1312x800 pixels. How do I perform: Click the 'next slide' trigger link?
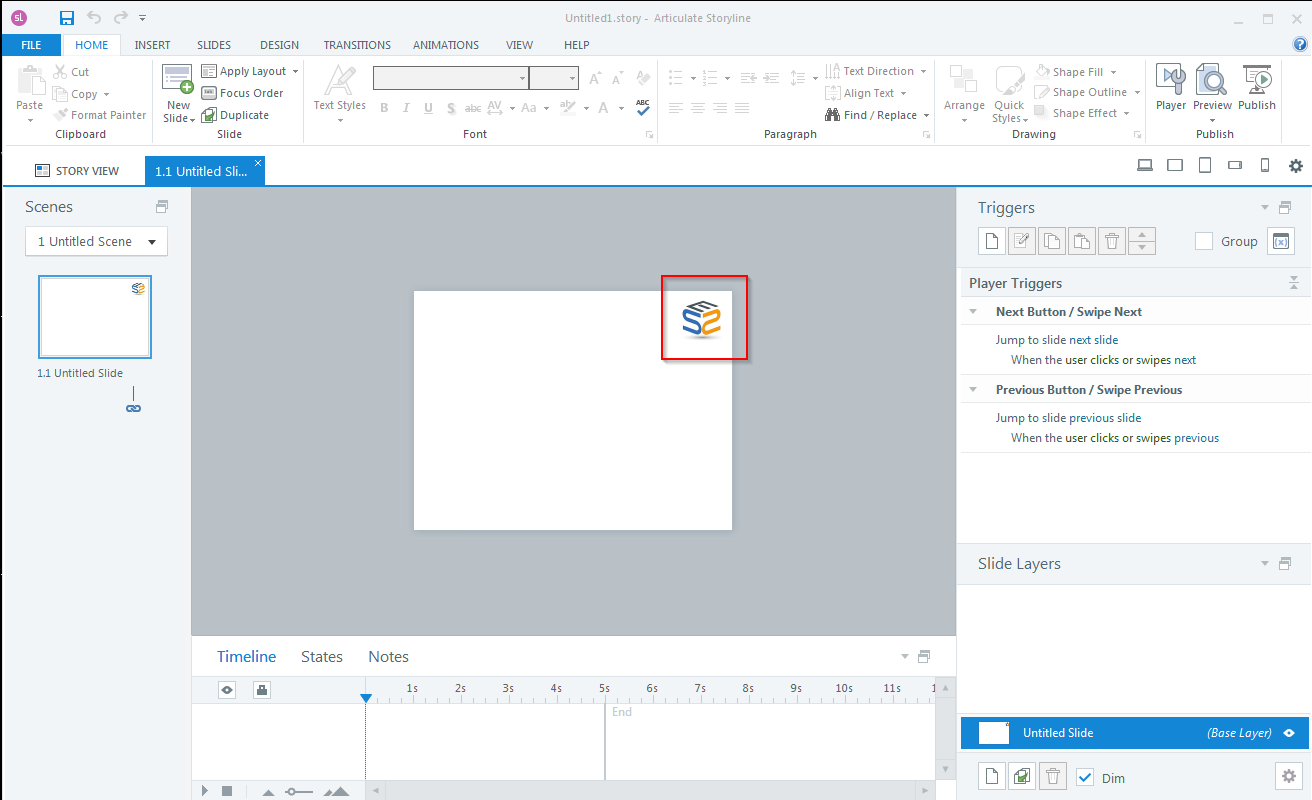[1093, 340]
